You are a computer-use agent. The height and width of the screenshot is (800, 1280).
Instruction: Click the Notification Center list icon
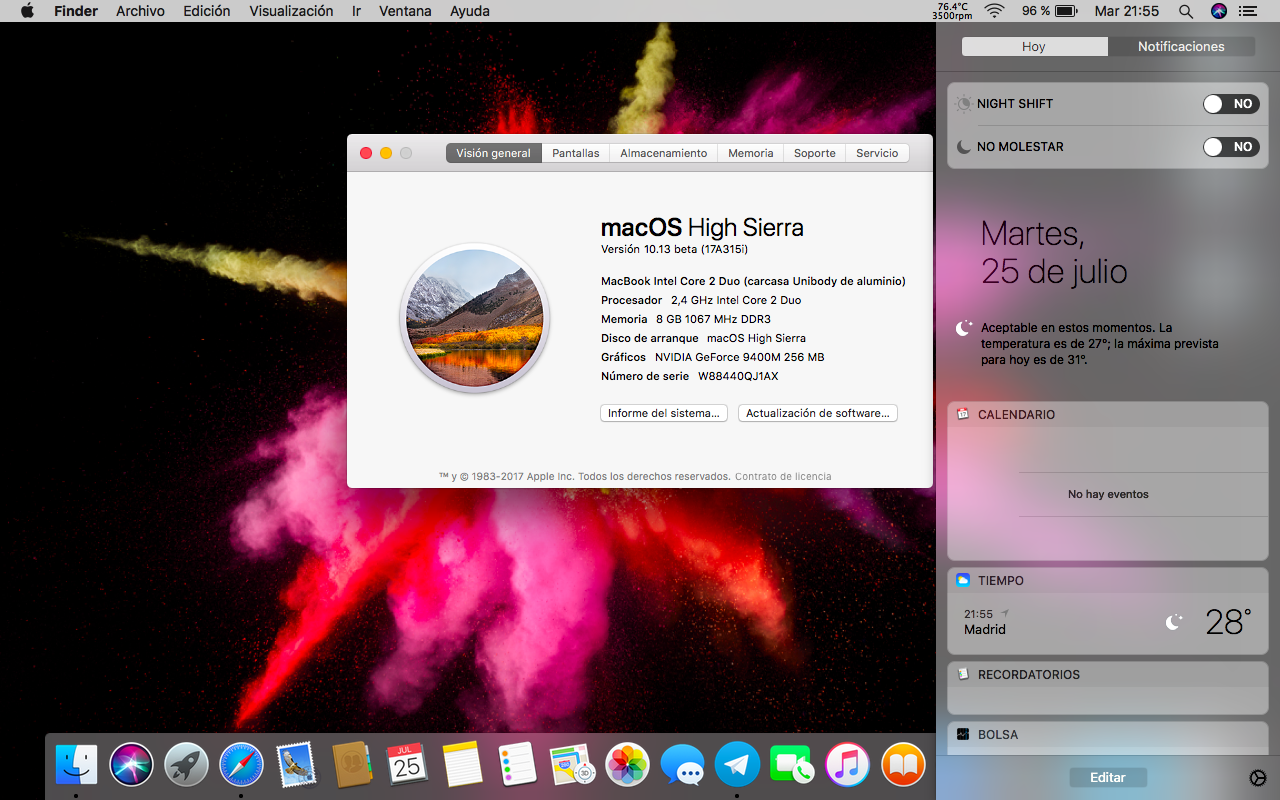(x=1248, y=11)
